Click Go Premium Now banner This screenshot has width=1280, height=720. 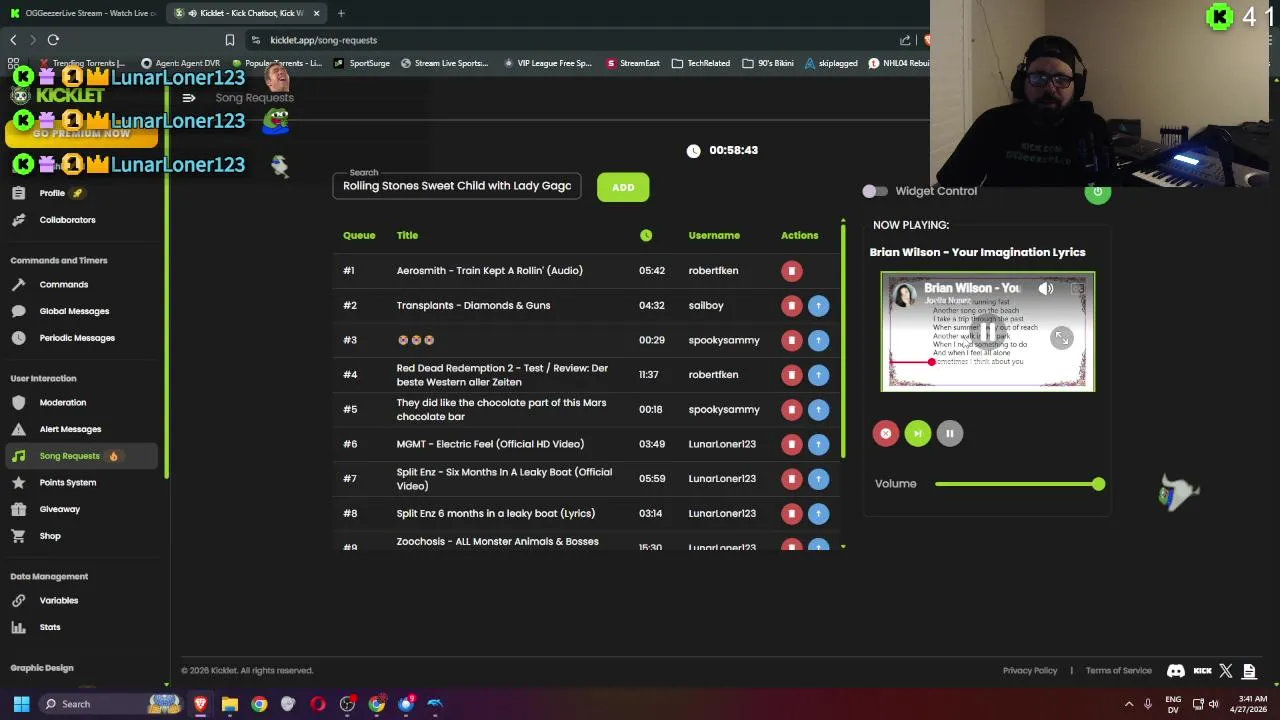[81, 134]
